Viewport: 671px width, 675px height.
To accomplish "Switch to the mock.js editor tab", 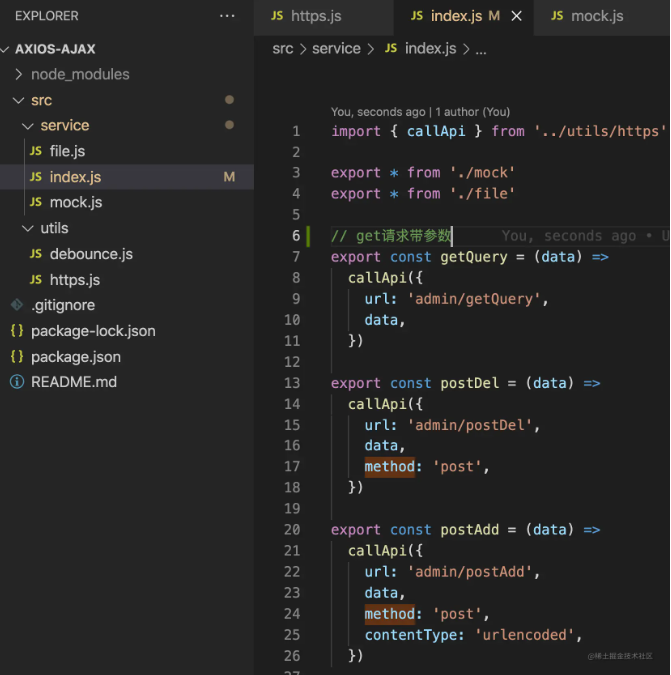I will coord(602,17).
